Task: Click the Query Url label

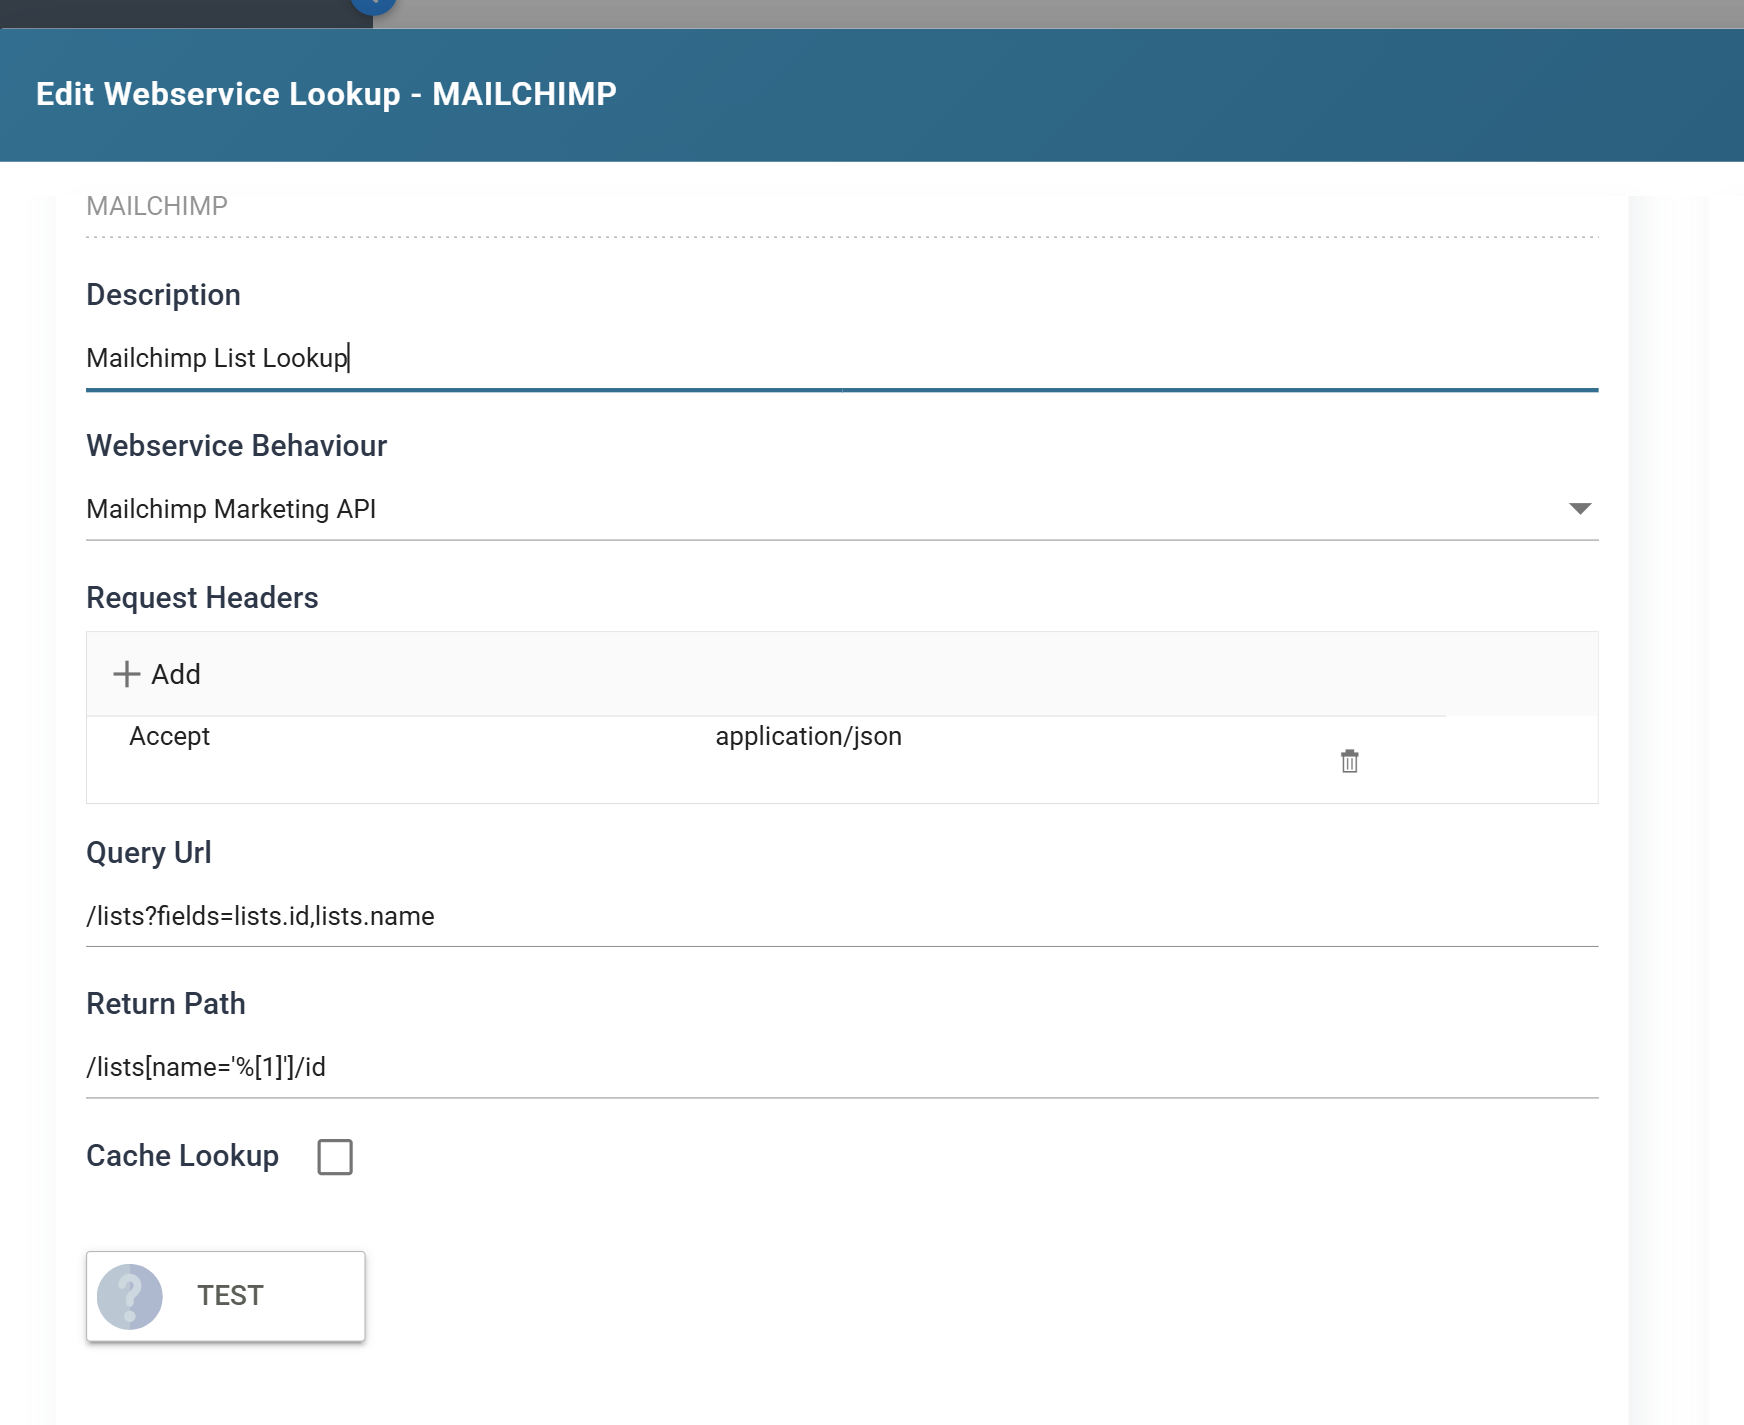Action: [x=149, y=852]
